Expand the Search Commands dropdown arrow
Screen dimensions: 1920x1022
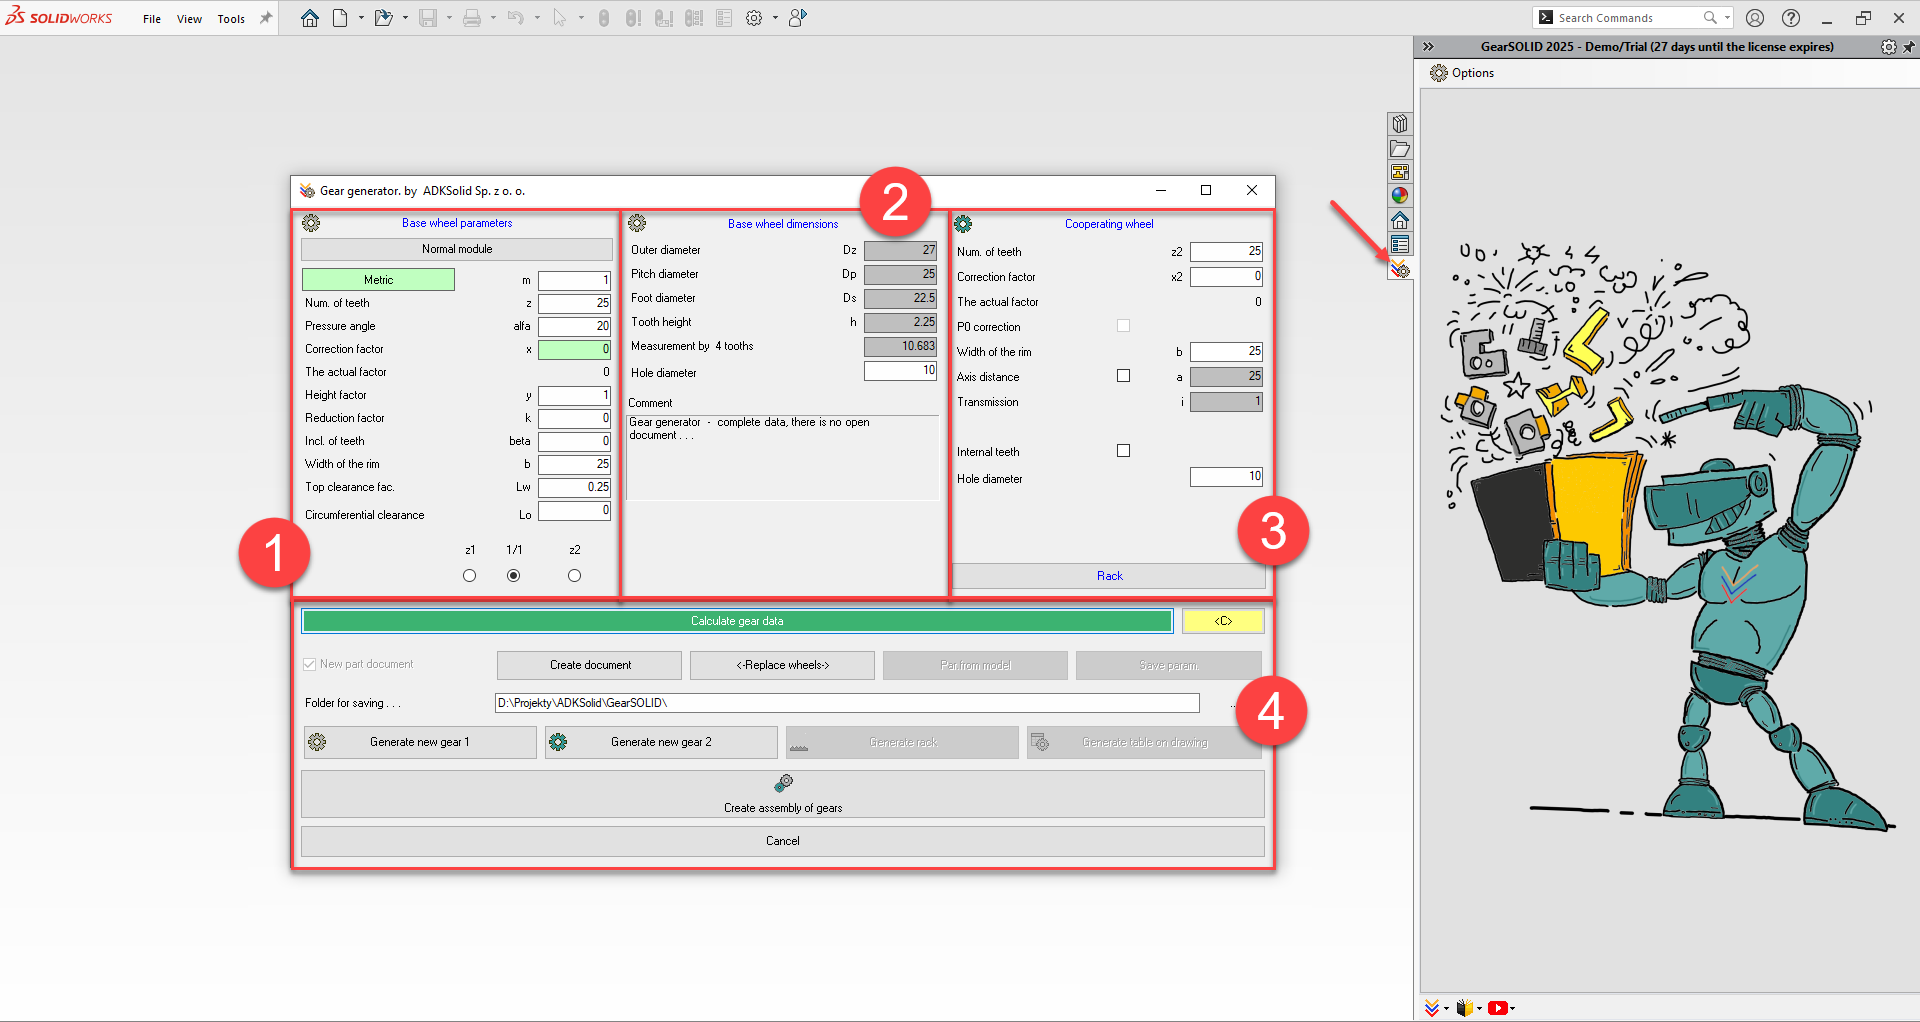pos(1727,18)
